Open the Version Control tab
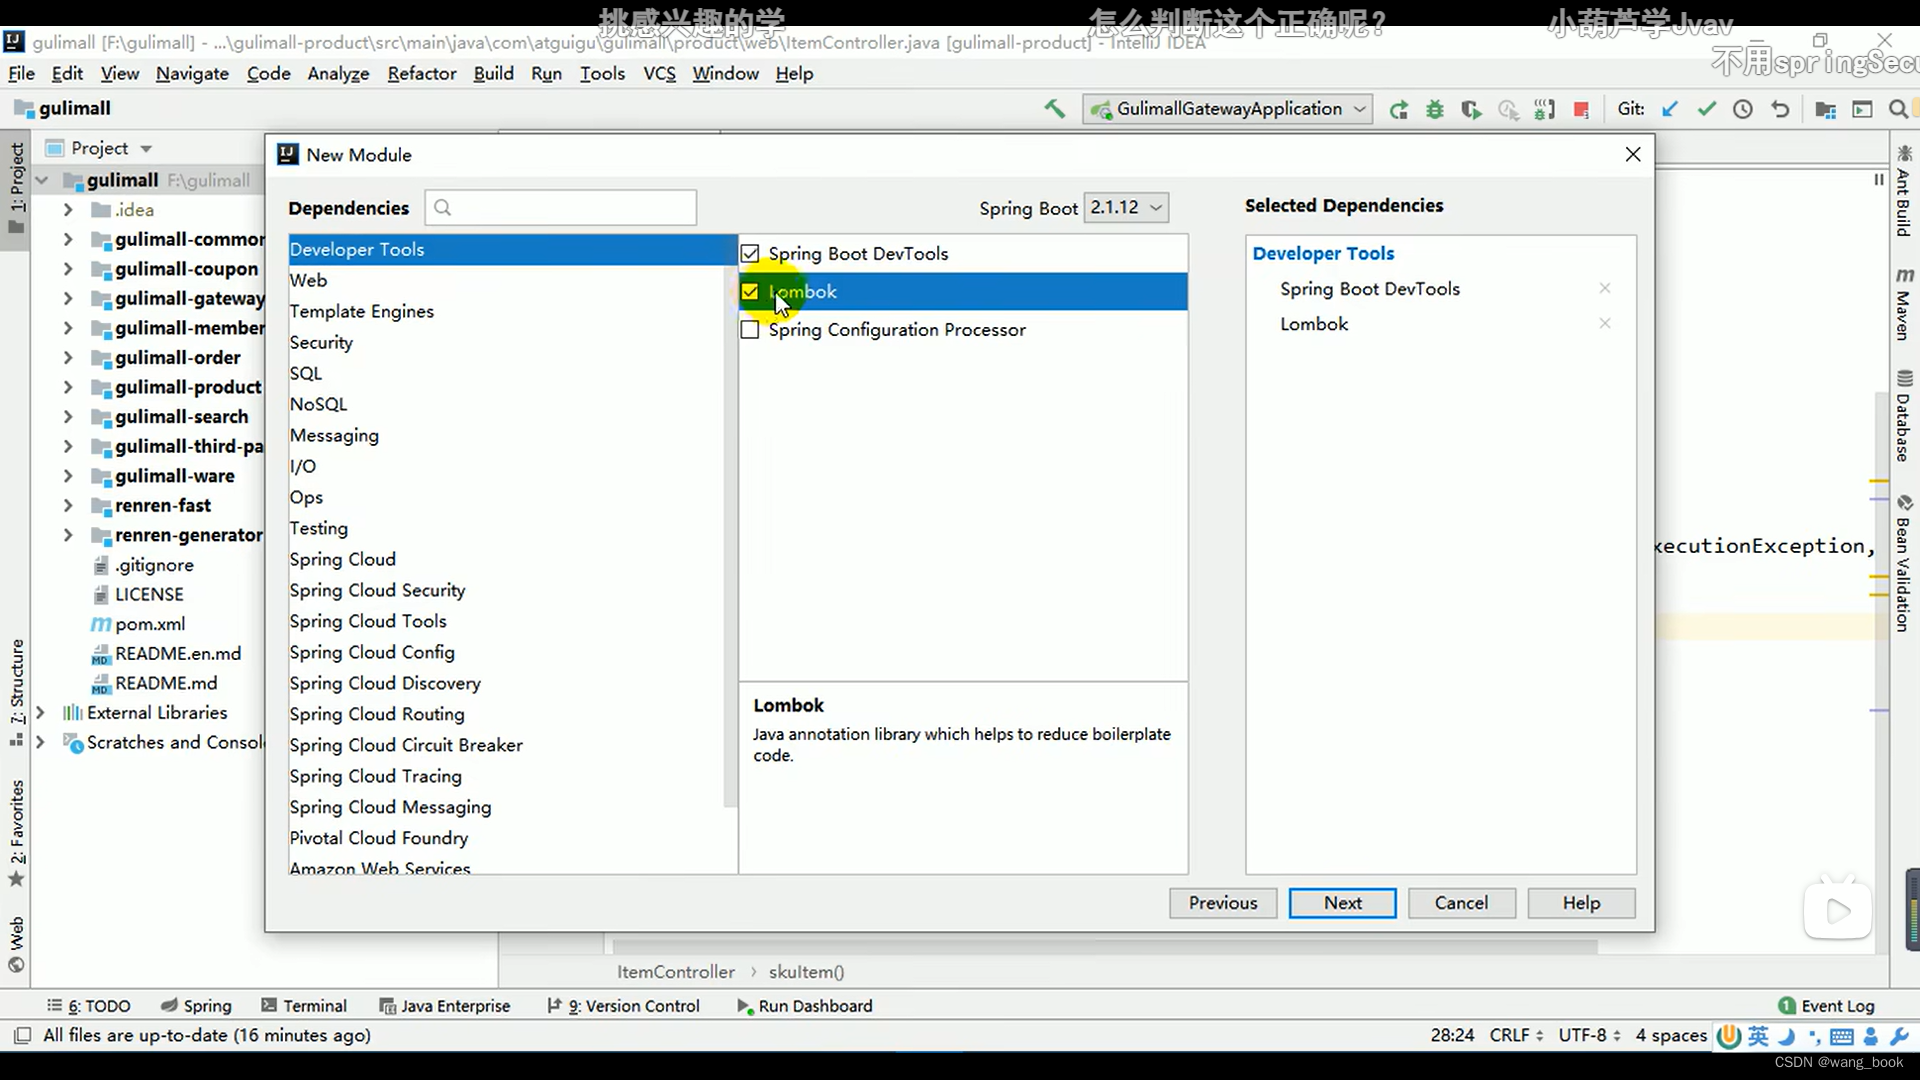1920x1080 pixels. [624, 1006]
